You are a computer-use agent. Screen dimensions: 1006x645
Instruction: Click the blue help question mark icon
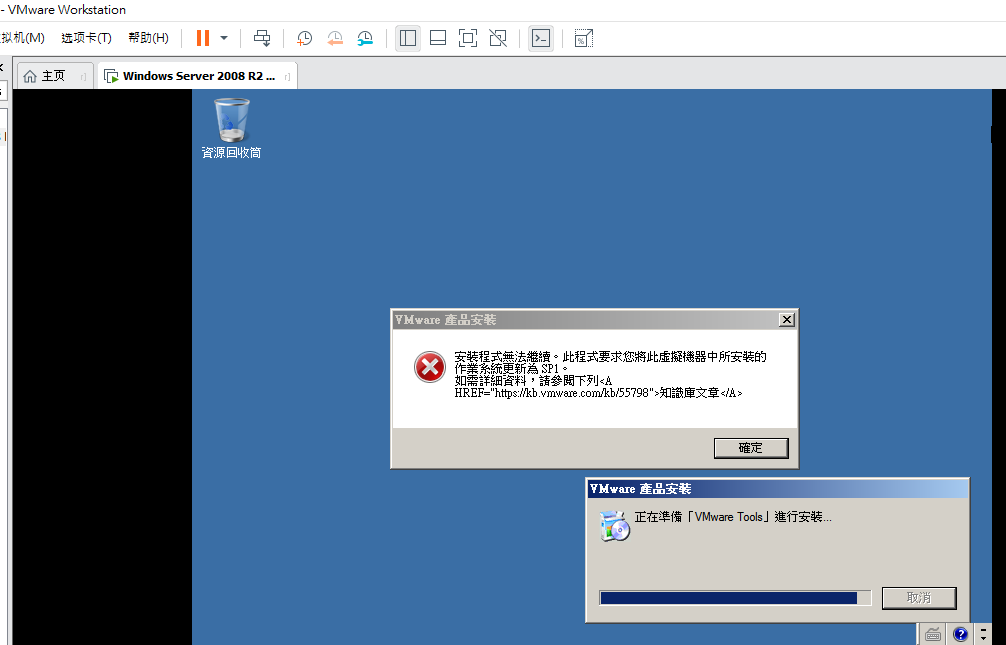[x=960, y=635]
